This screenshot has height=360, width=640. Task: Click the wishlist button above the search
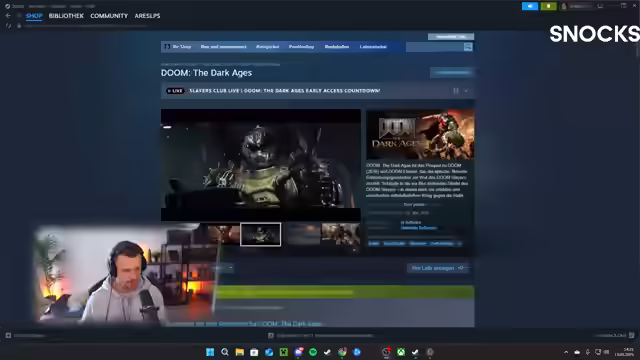451,36
